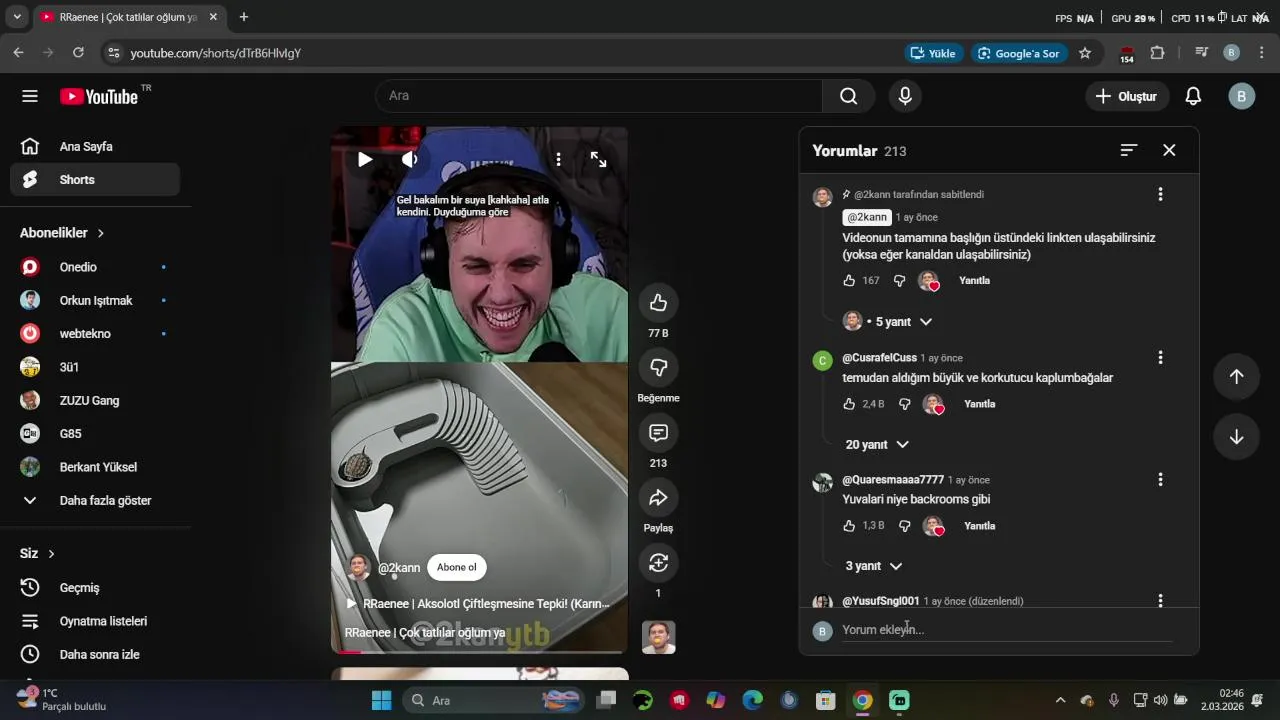Open the YouTube guide hamburger menu
Screen dimensions: 1280x720
(x=30, y=96)
